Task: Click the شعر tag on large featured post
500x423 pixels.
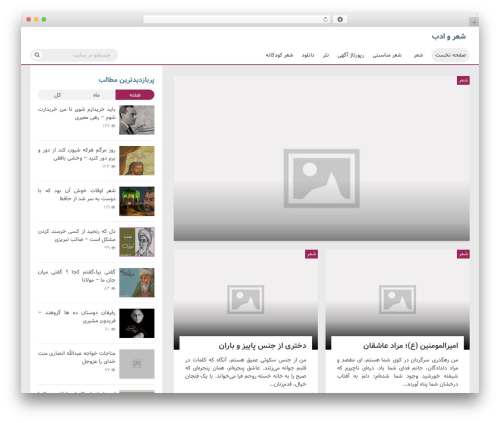Action: point(463,80)
